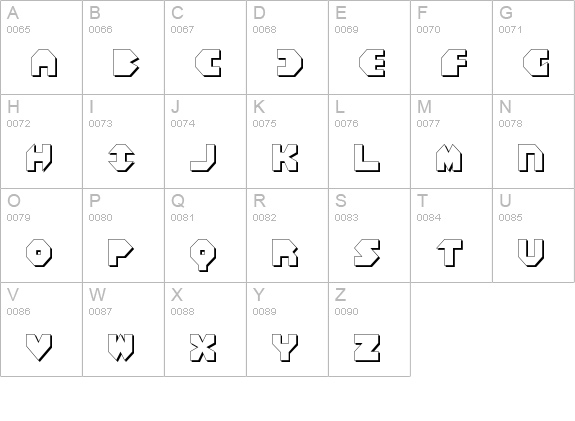Viewport: 575px width, 421px height.
Task: Click the B glyph cell 0066
Action: click(x=124, y=47)
